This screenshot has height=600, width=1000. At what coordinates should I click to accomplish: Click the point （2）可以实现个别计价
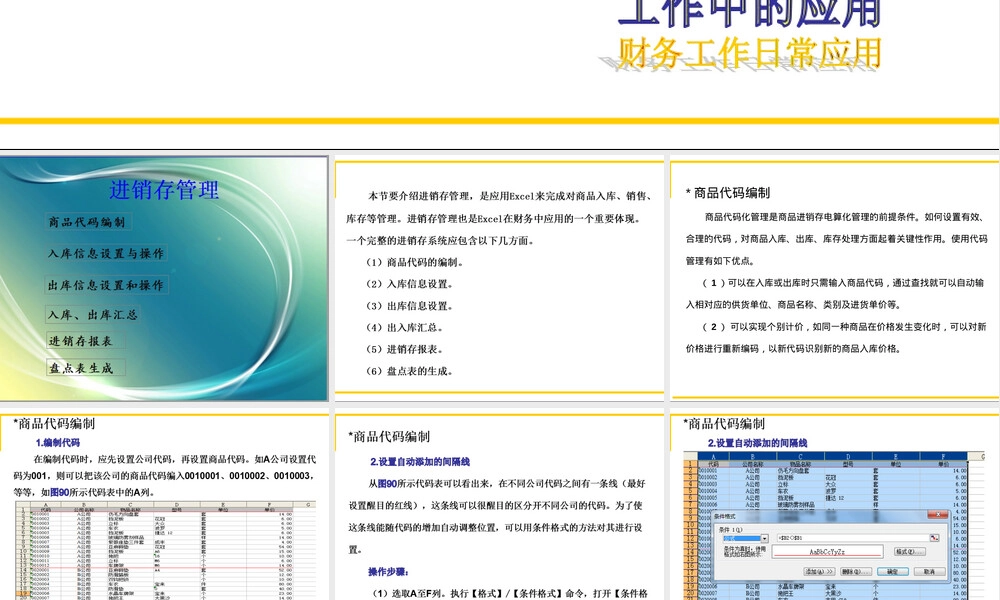click(836, 337)
